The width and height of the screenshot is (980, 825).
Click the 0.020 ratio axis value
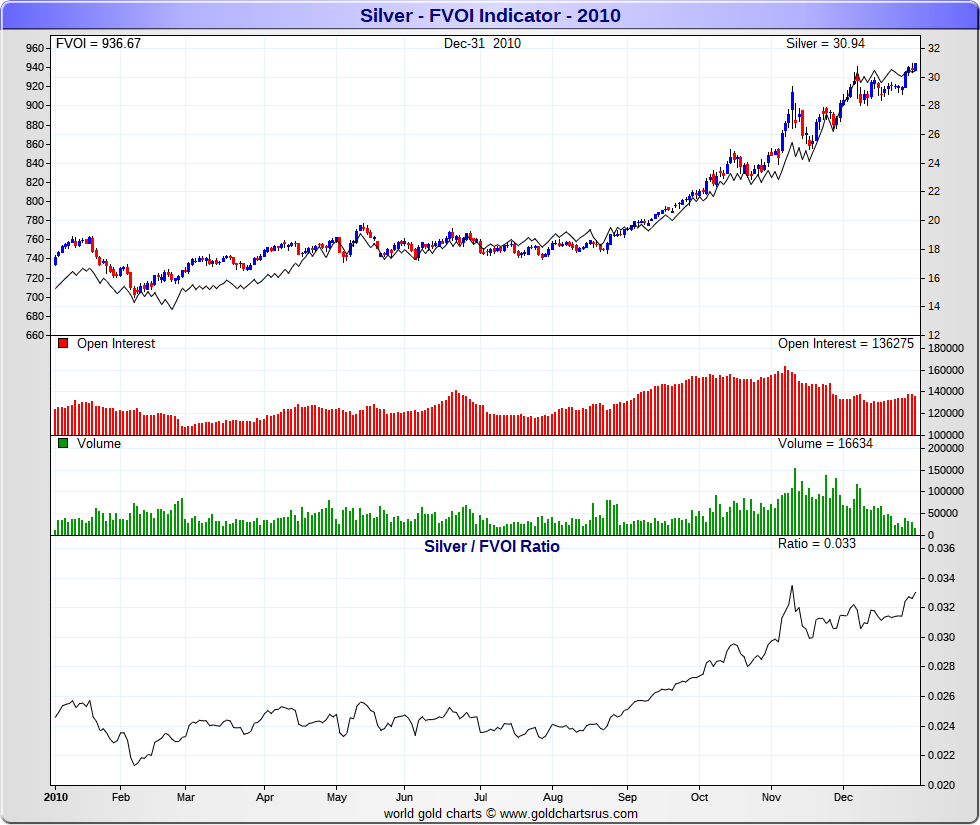click(x=941, y=785)
